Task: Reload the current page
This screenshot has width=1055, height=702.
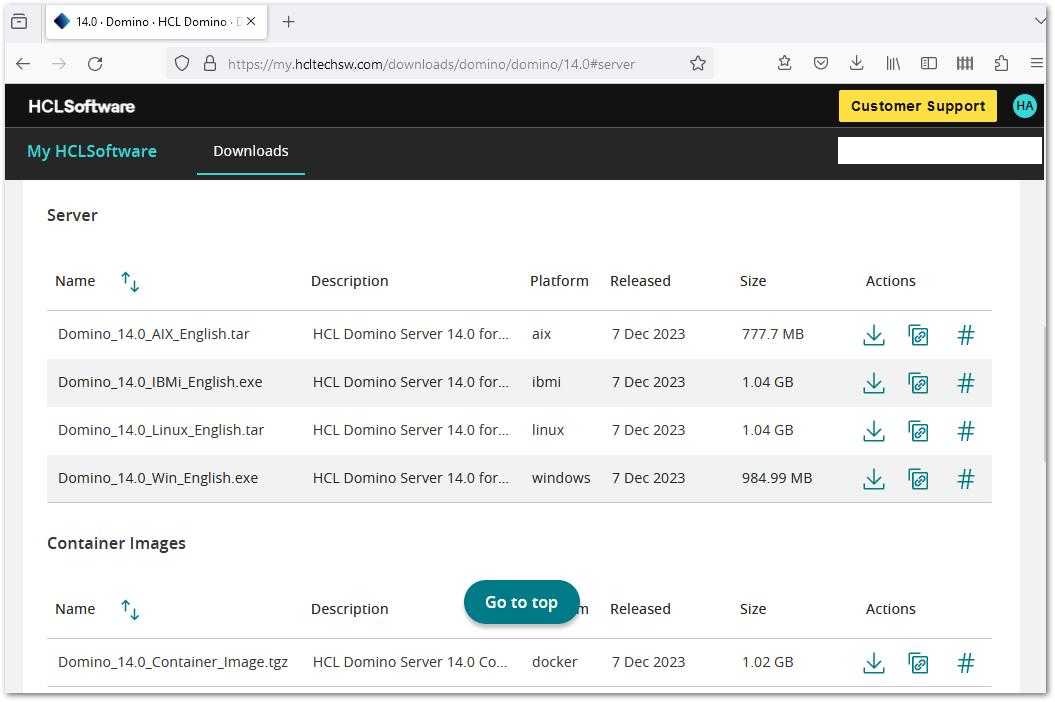Action: click(95, 64)
